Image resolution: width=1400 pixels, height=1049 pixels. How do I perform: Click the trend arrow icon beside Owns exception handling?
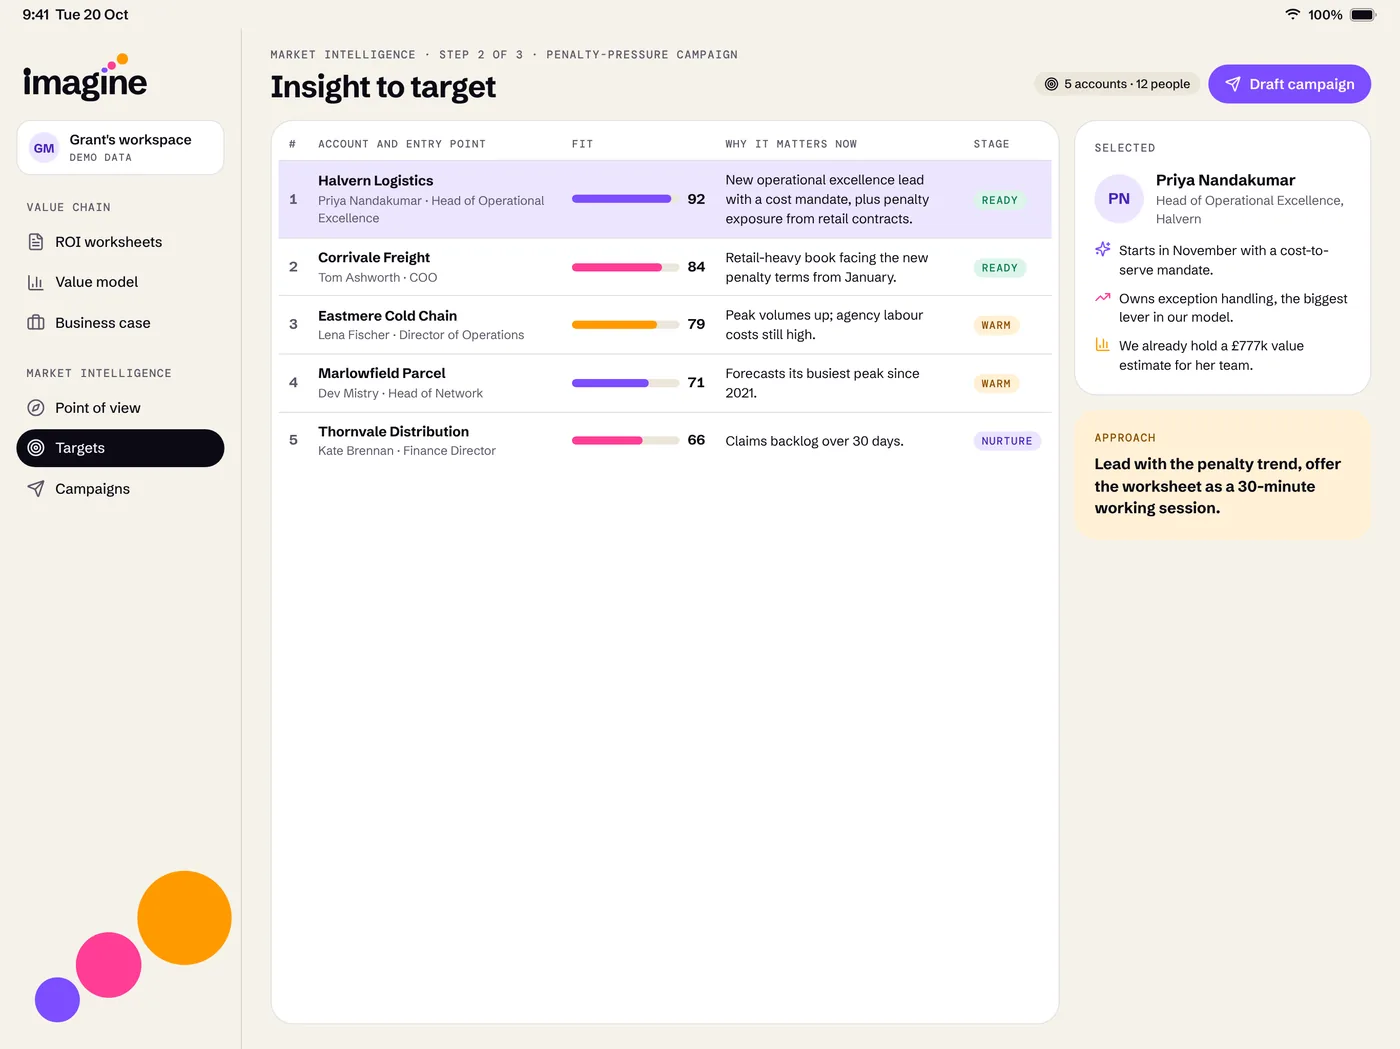[1103, 297]
